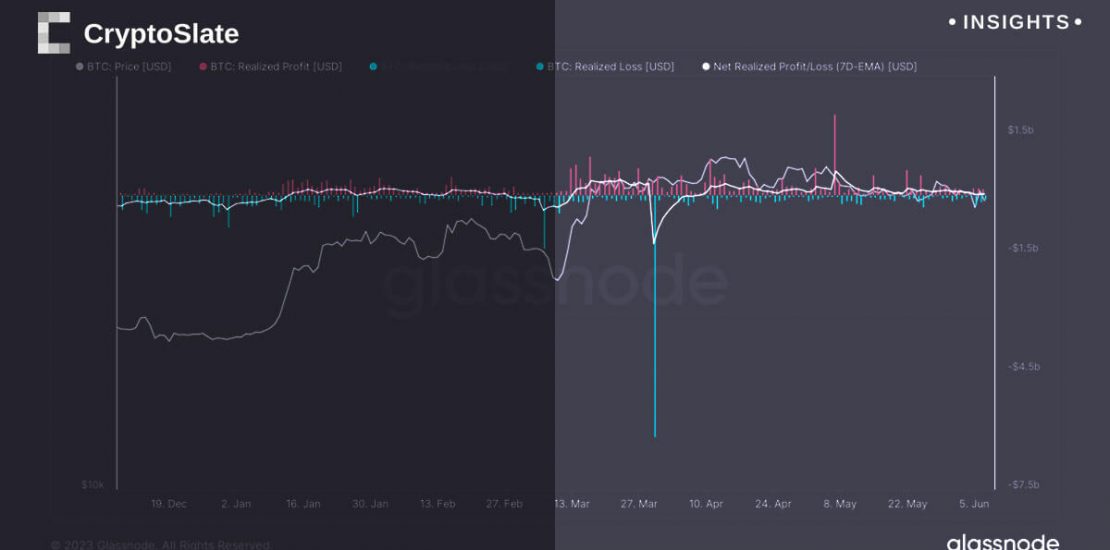Click the CryptoSlate brand name
This screenshot has height=550, width=1110.
point(161,34)
